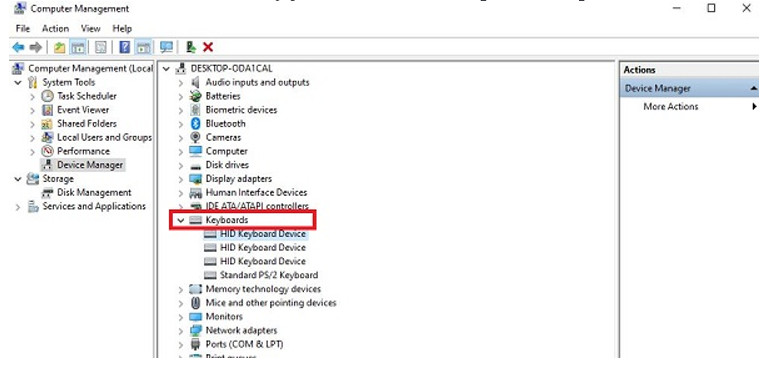767x375 pixels.
Task: Select the highlighted HID Keyboard Device
Action: pos(263,234)
